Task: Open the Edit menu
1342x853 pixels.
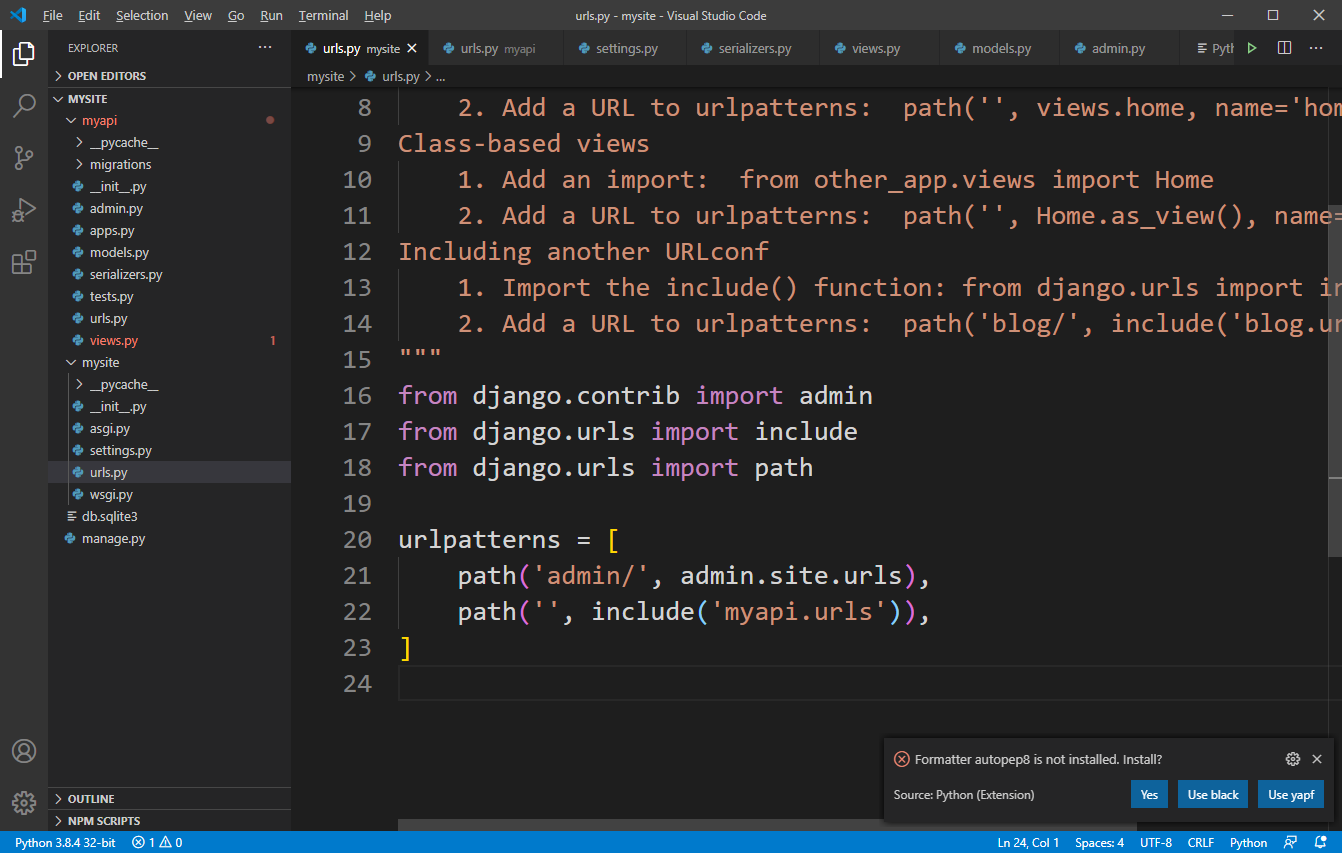Action: [x=89, y=15]
